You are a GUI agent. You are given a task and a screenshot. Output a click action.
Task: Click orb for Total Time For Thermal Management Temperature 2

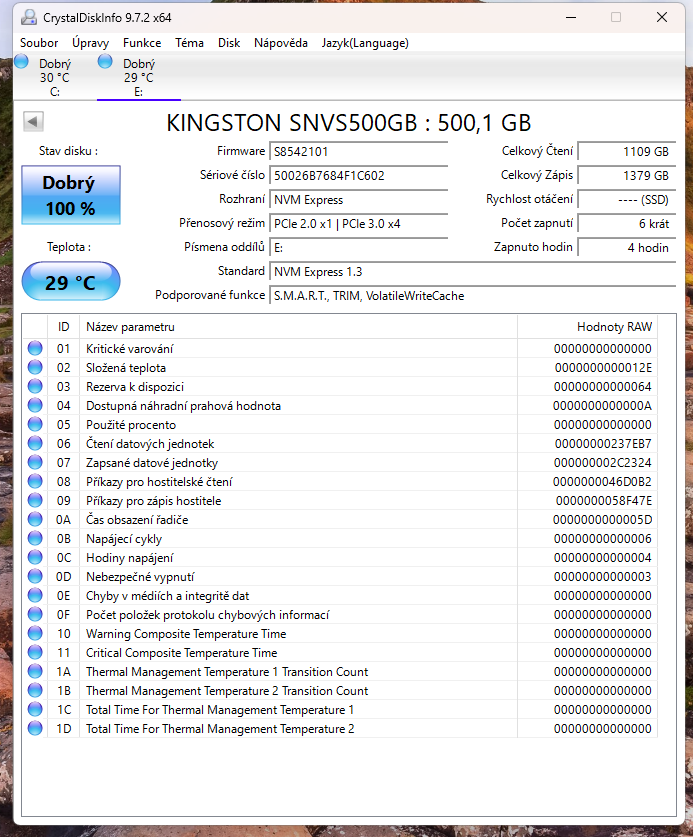pyautogui.click(x=35, y=729)
